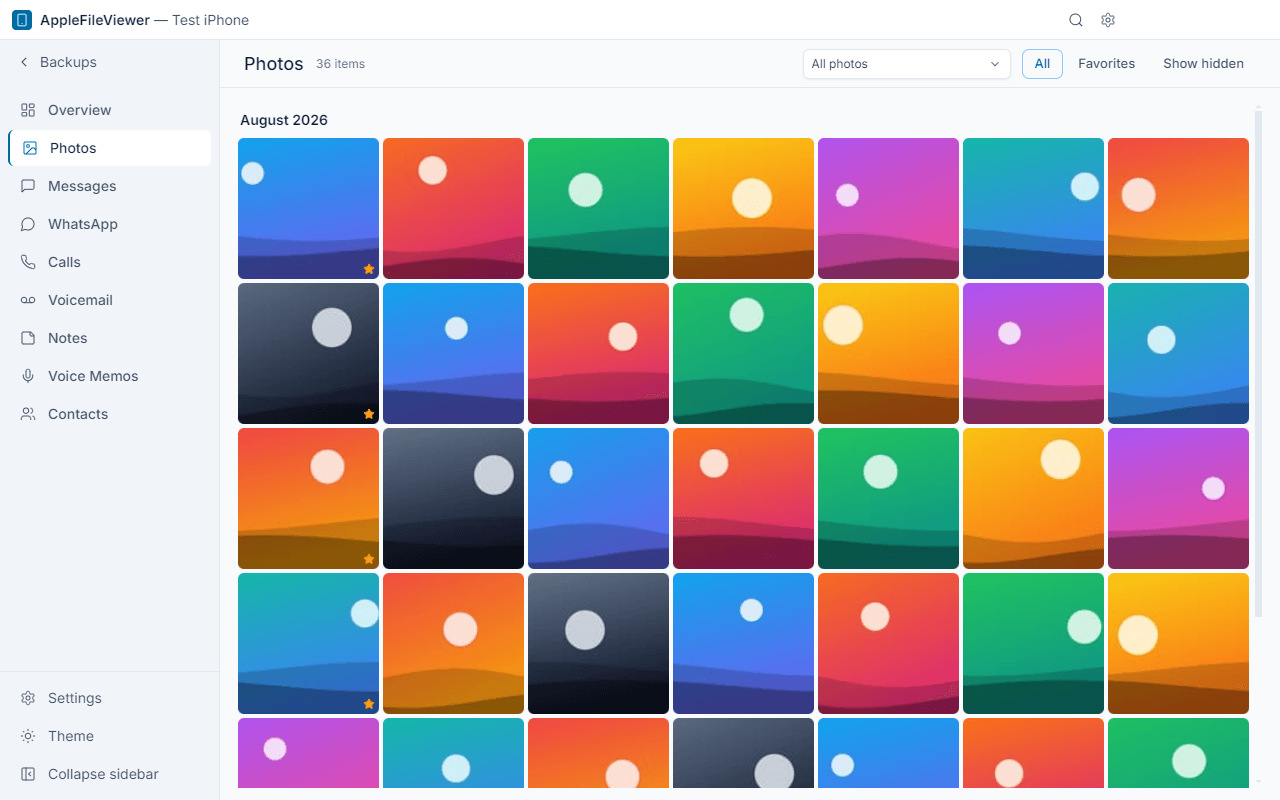Click the Theme sun icon
Image resolution: width=1280 pixels, height=800 pixels.
coord(28,736)
